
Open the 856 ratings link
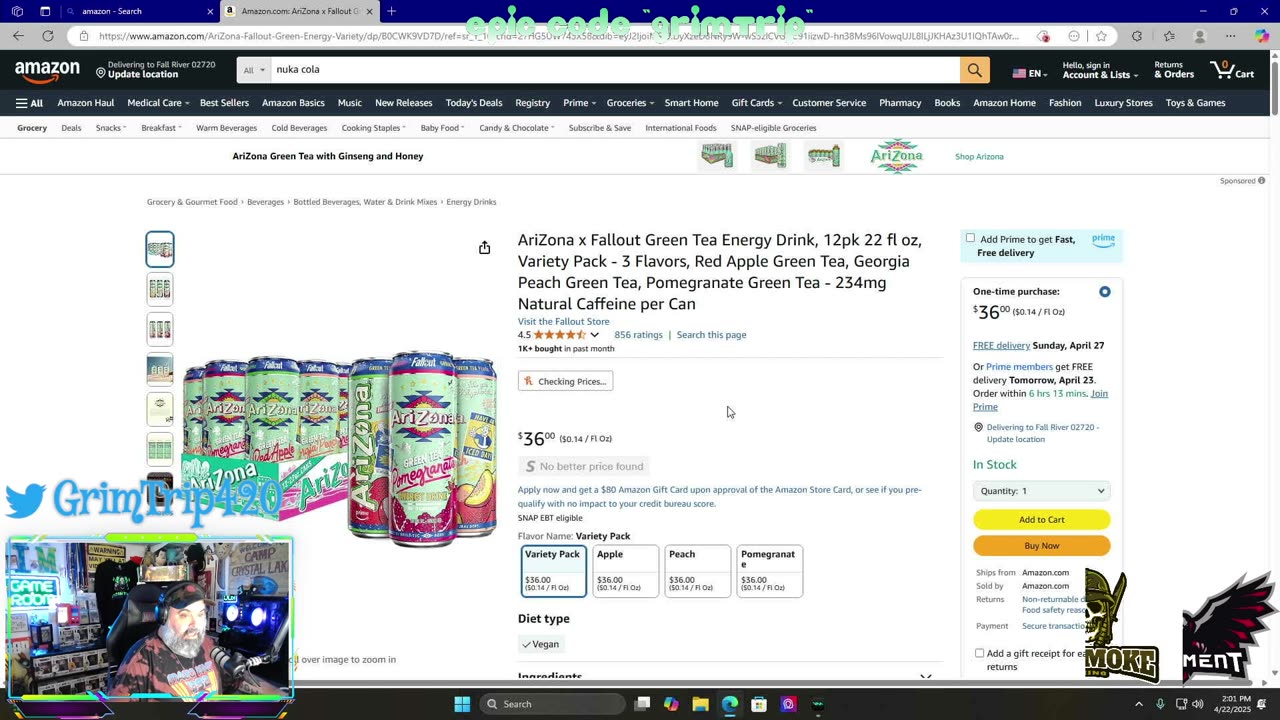tap(638, 335)
